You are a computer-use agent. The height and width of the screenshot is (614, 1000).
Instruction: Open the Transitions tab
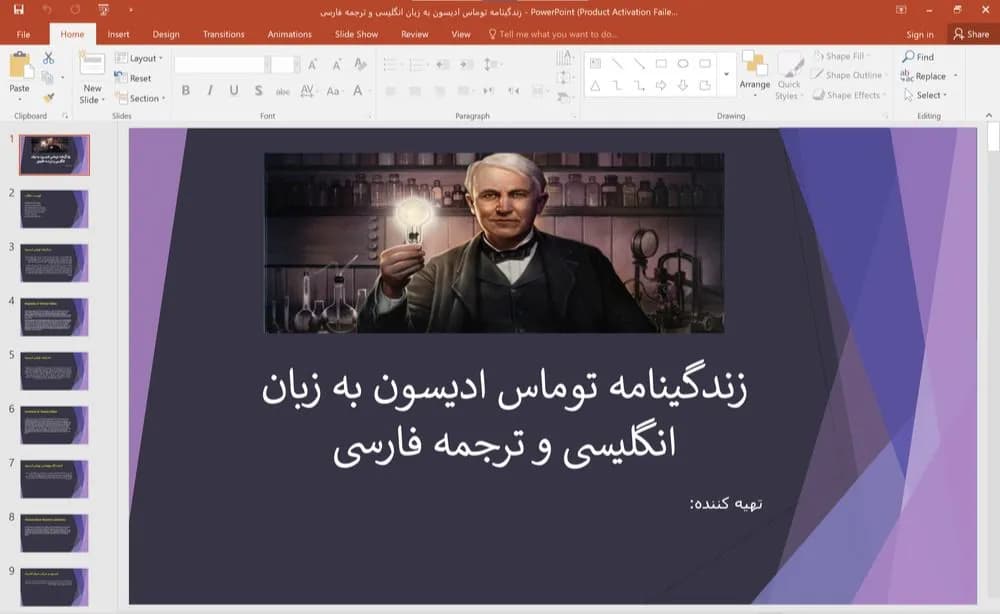coord(223,34)
